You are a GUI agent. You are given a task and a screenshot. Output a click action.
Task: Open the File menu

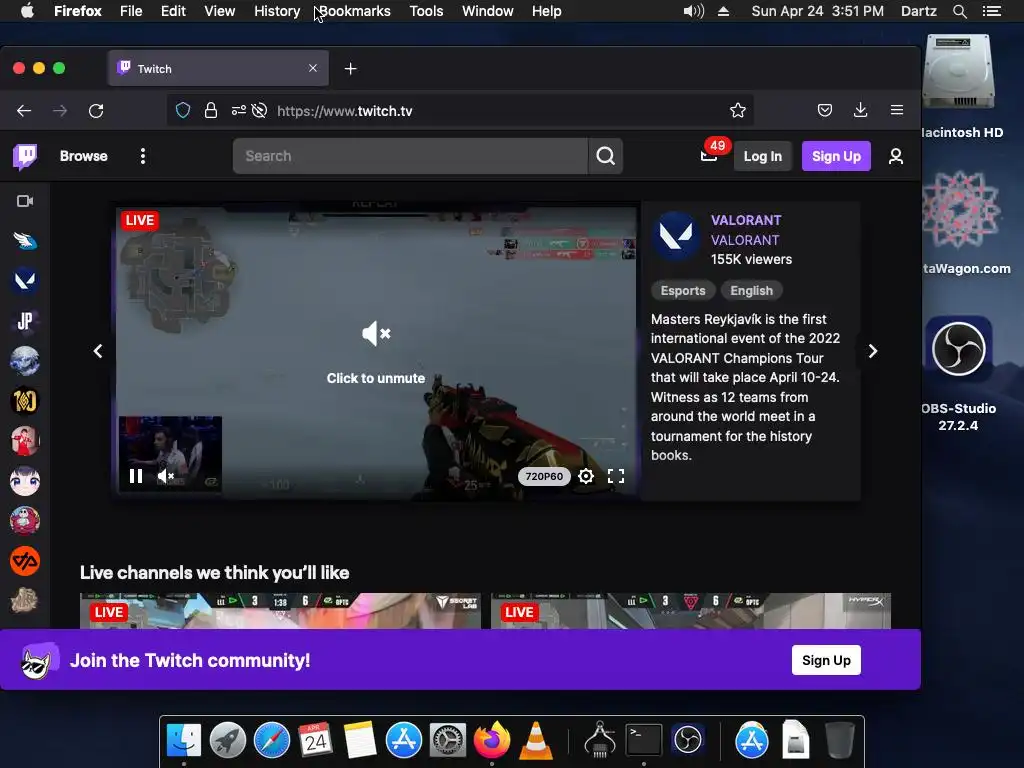tap(131, 11)
